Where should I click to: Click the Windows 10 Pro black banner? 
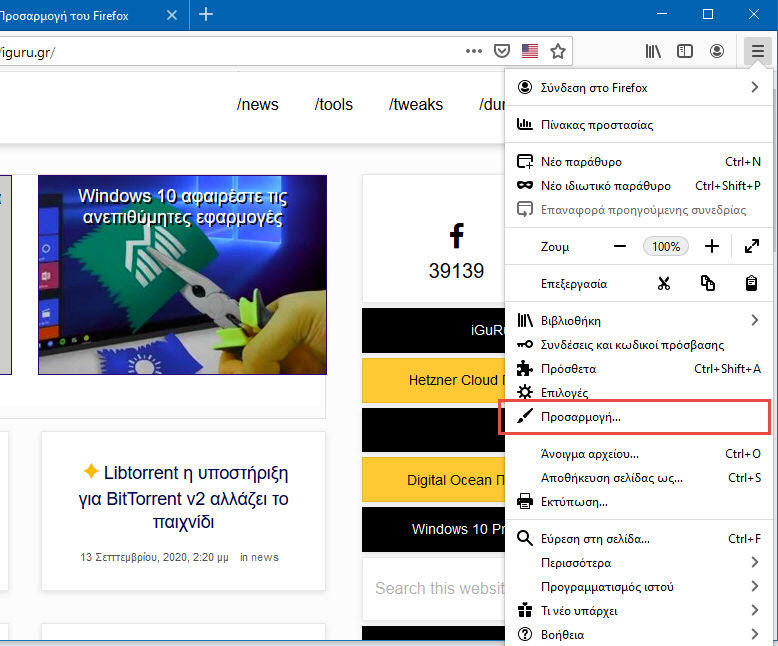coord(434,529)
